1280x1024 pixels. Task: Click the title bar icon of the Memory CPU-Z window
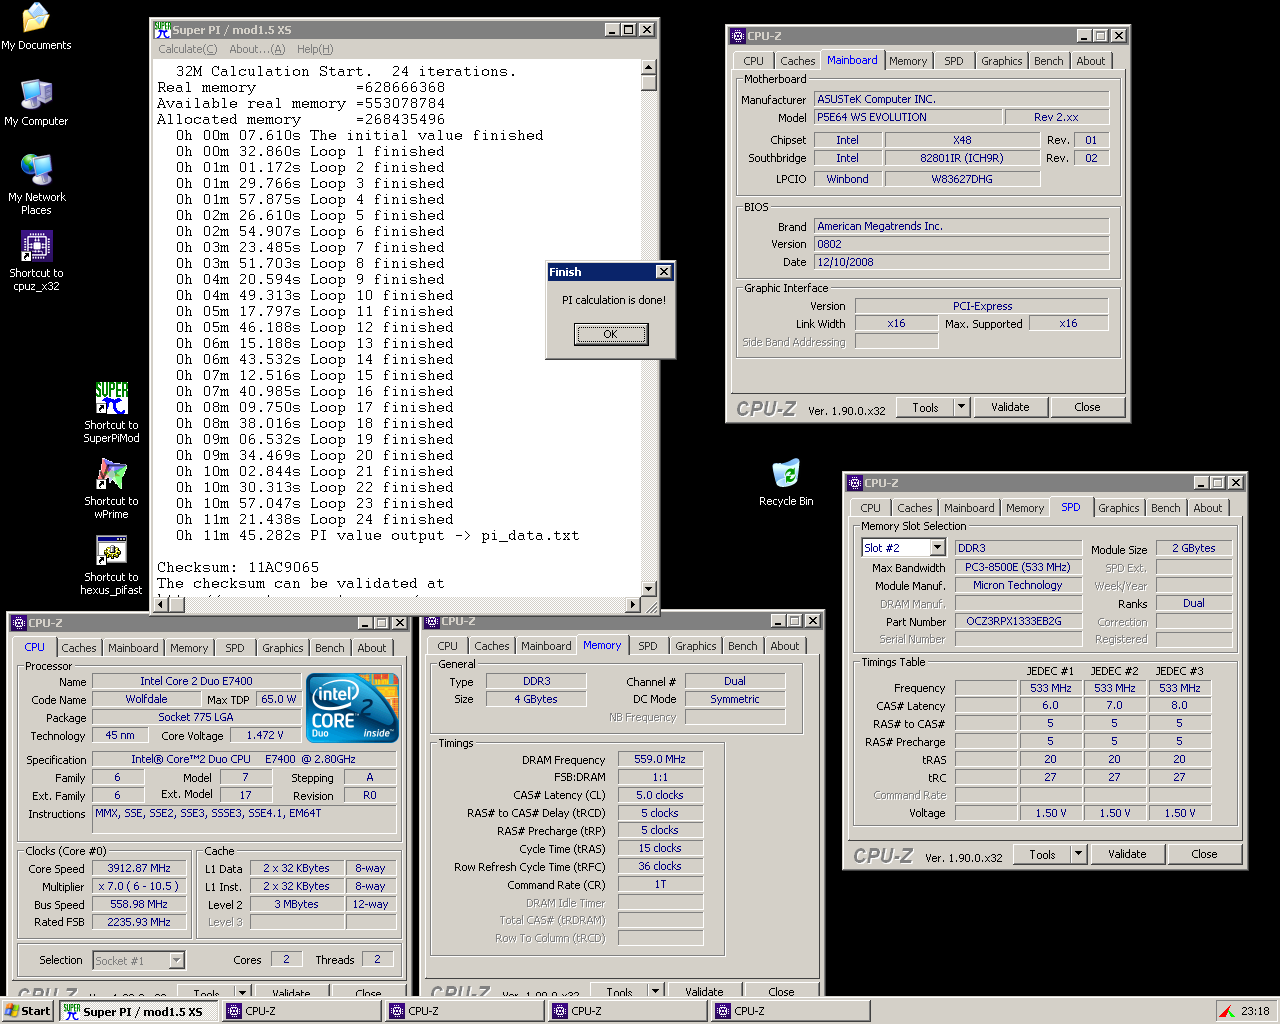(433, 622)
